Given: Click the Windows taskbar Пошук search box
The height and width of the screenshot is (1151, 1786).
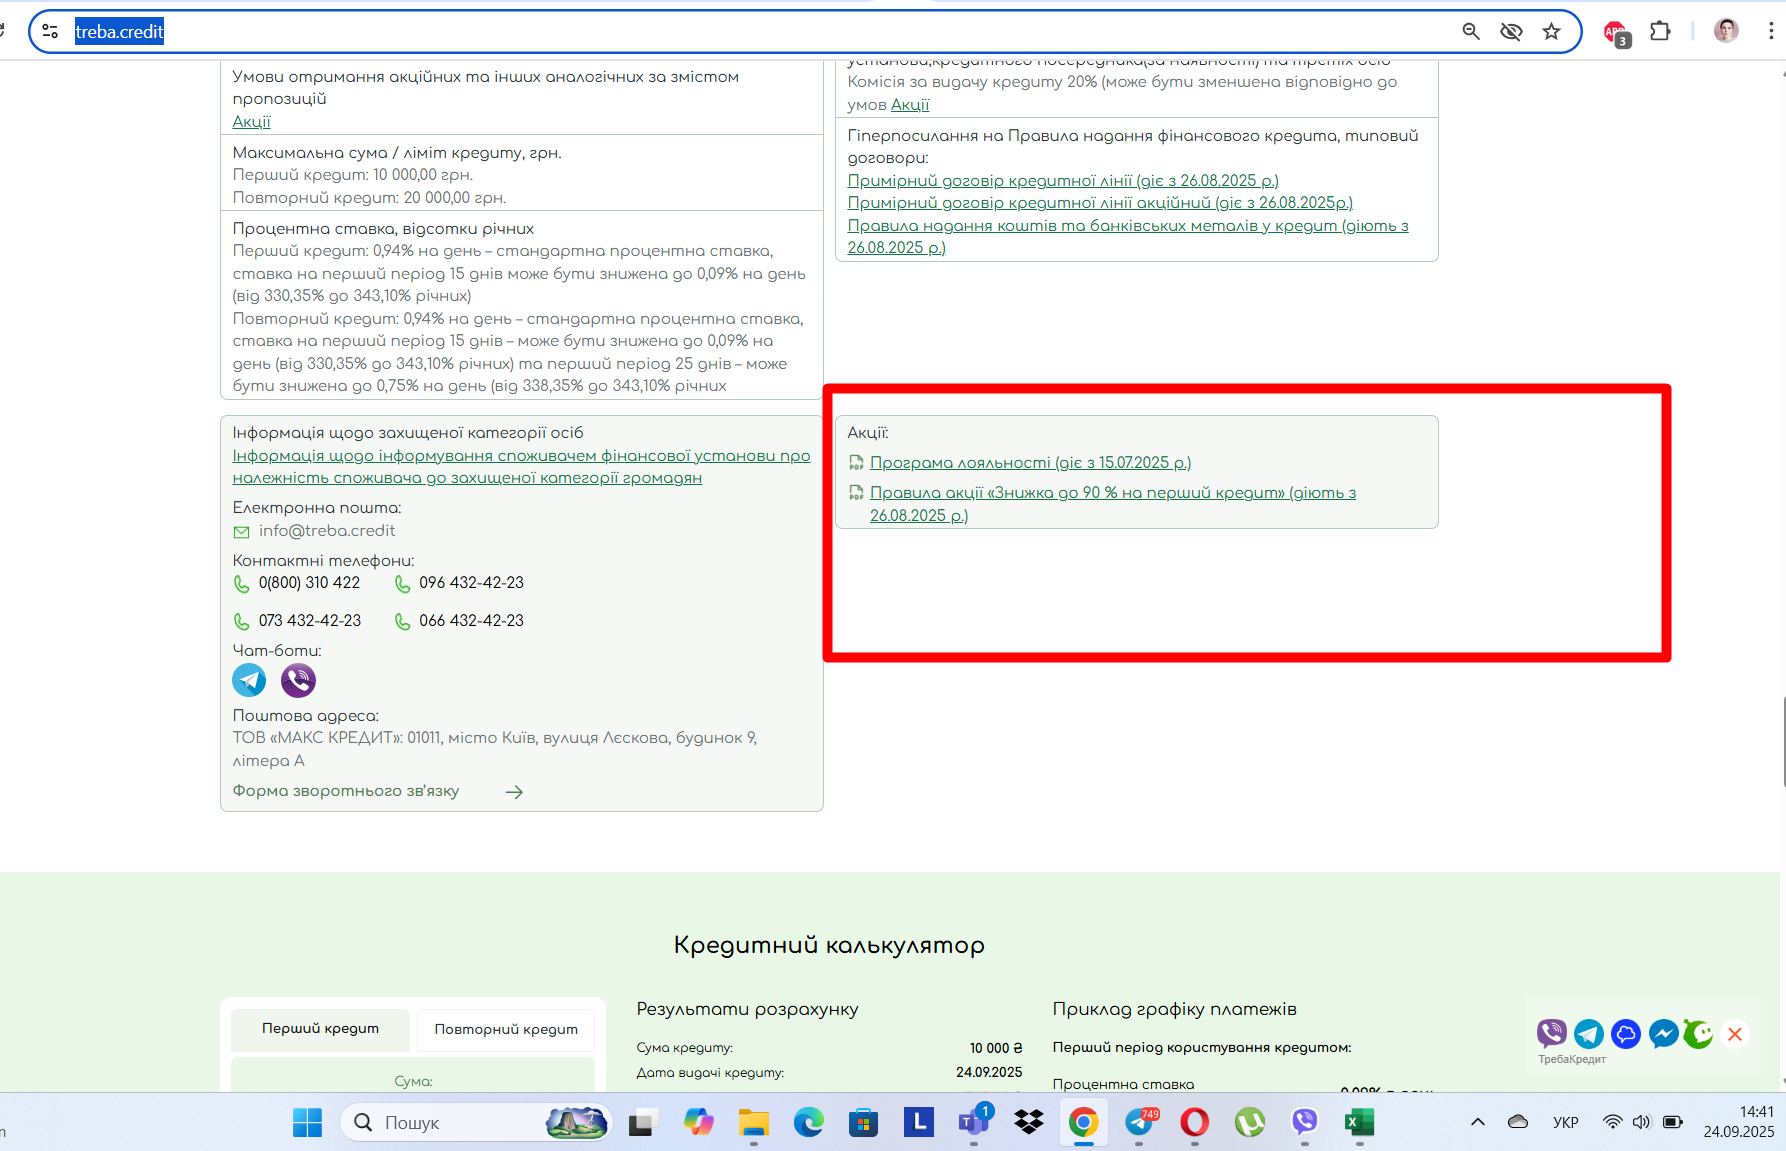Looking at the screenshot, I should tap(476, 1123).
